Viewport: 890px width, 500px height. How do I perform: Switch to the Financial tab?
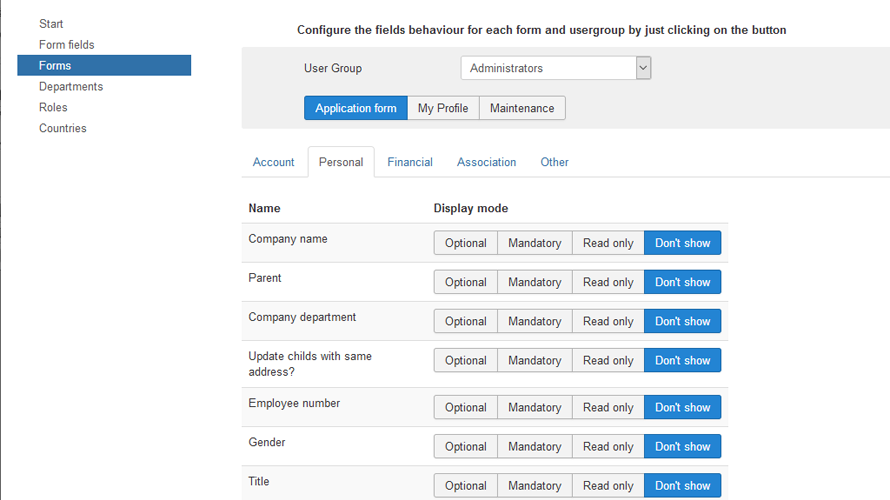(410, 162)
